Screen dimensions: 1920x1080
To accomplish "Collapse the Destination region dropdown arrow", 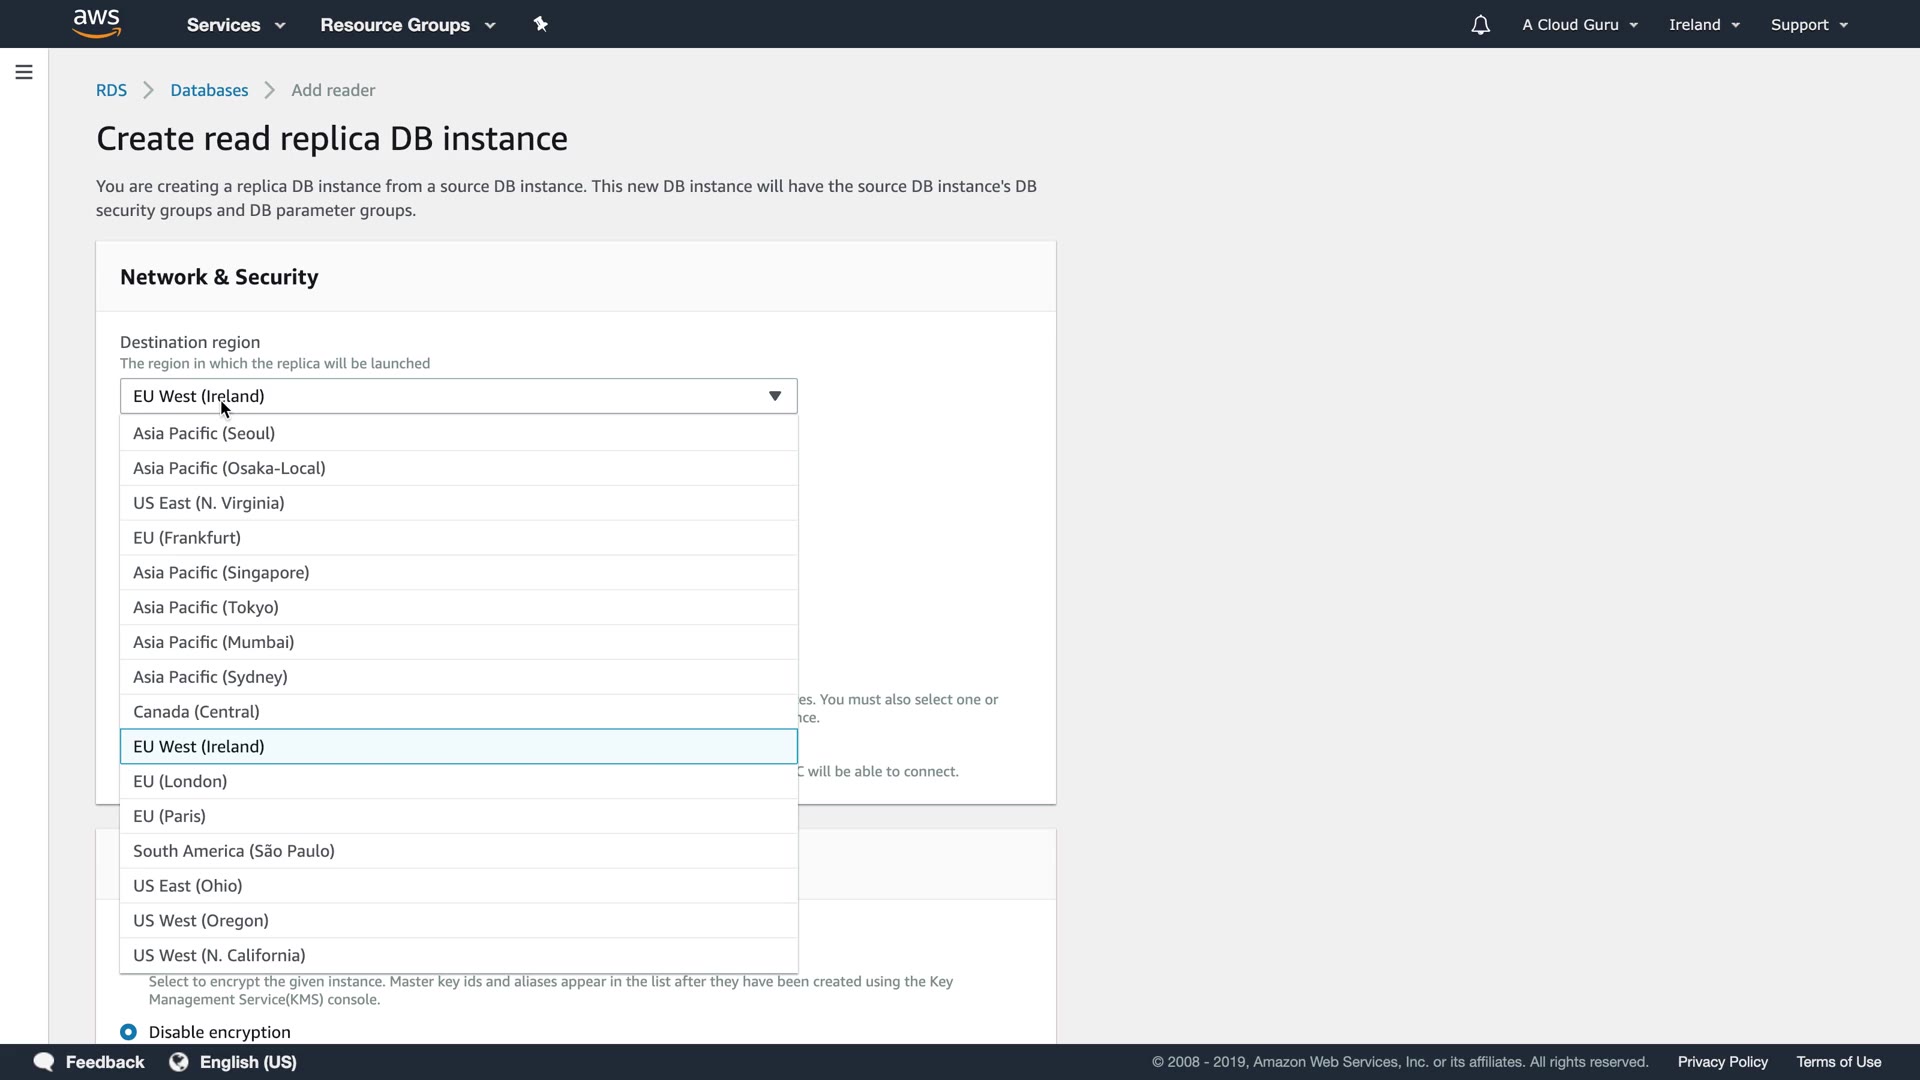I will point(775,396).
